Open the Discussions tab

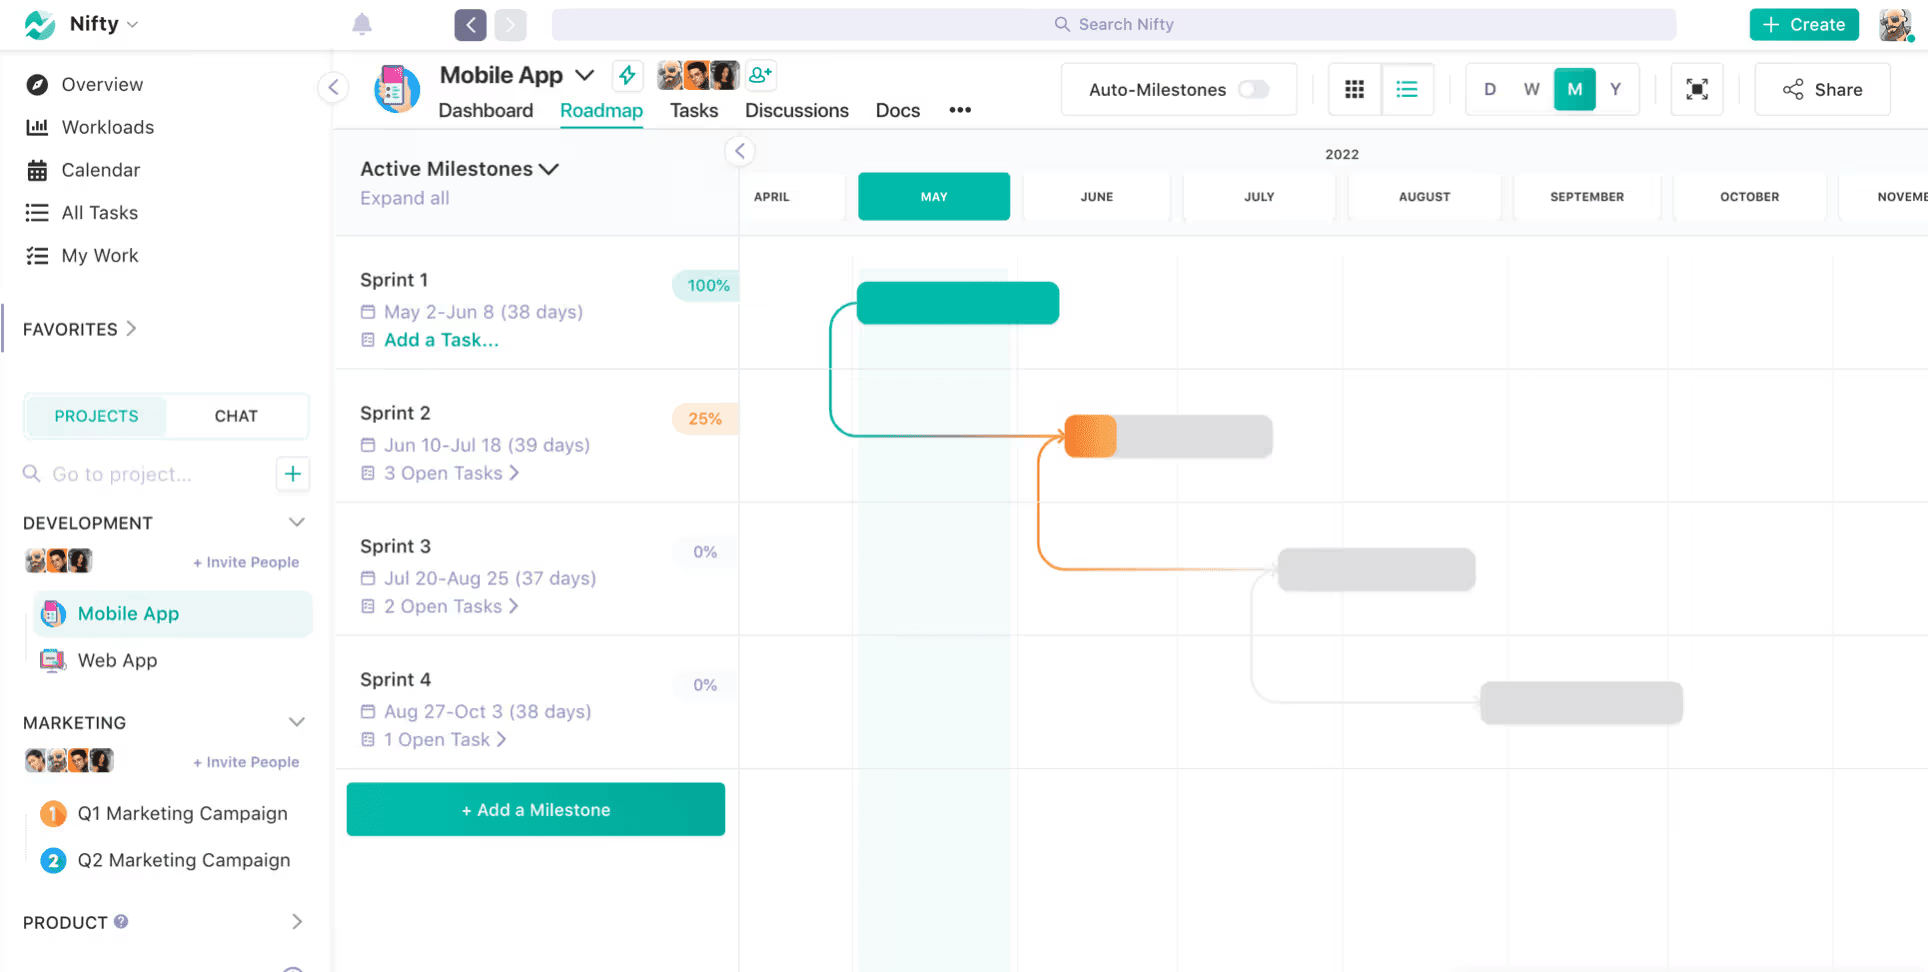click(796, 110)
